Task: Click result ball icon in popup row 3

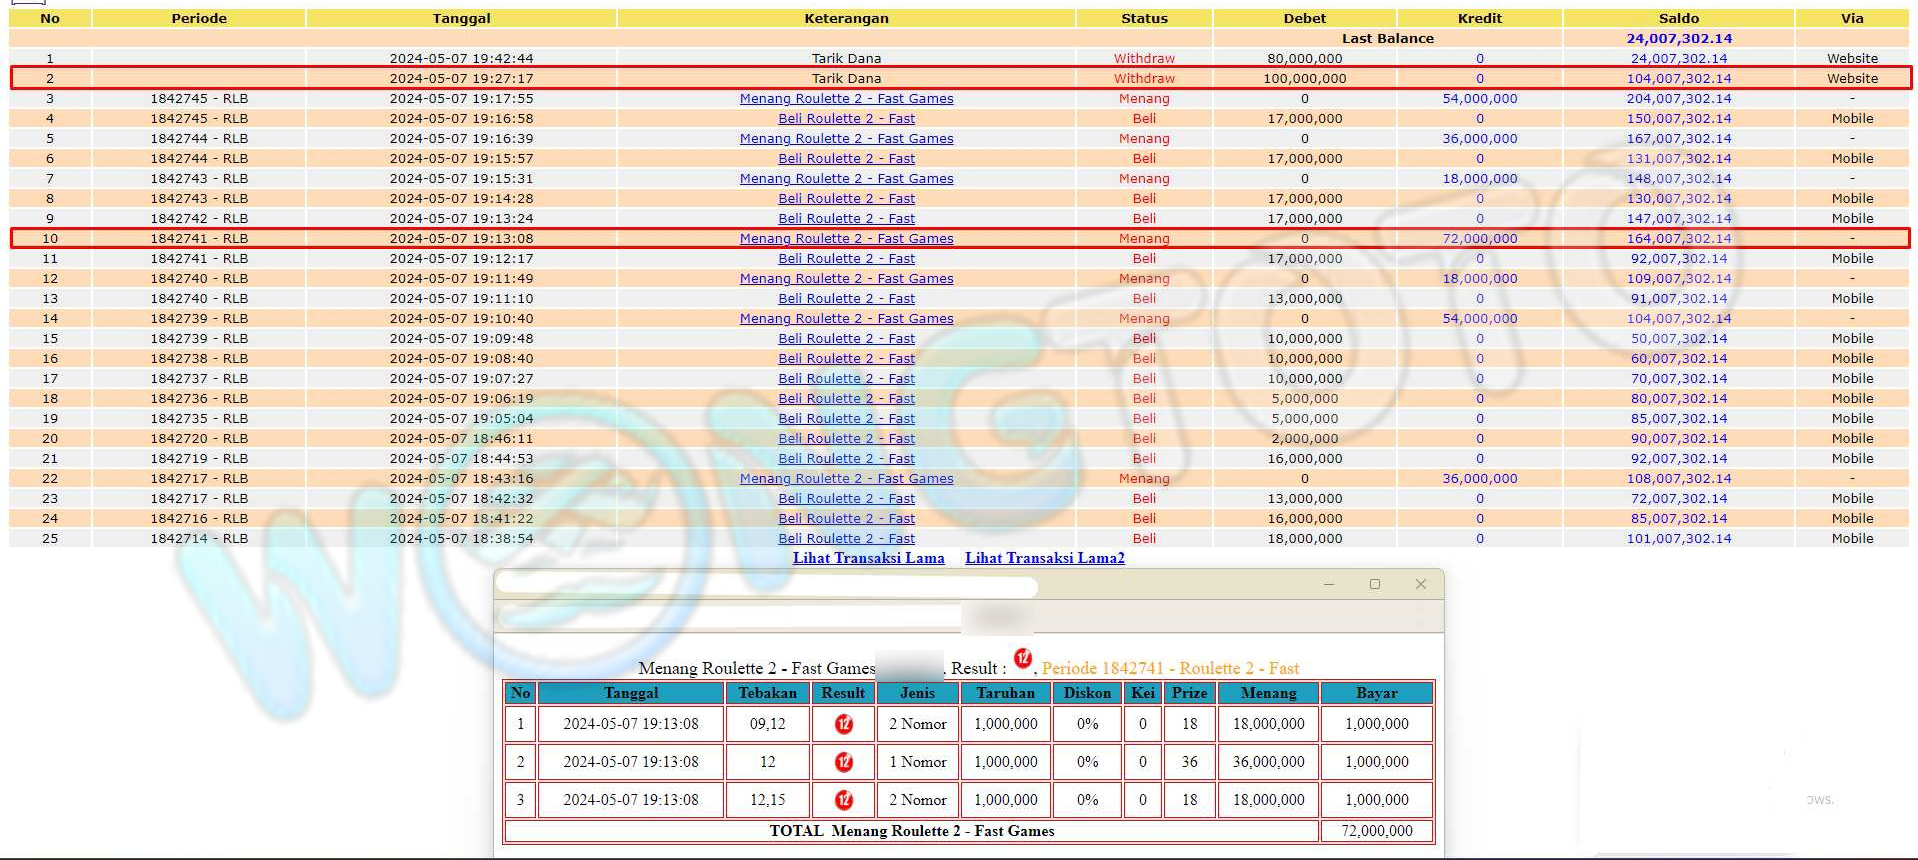Action: [844, 800]
